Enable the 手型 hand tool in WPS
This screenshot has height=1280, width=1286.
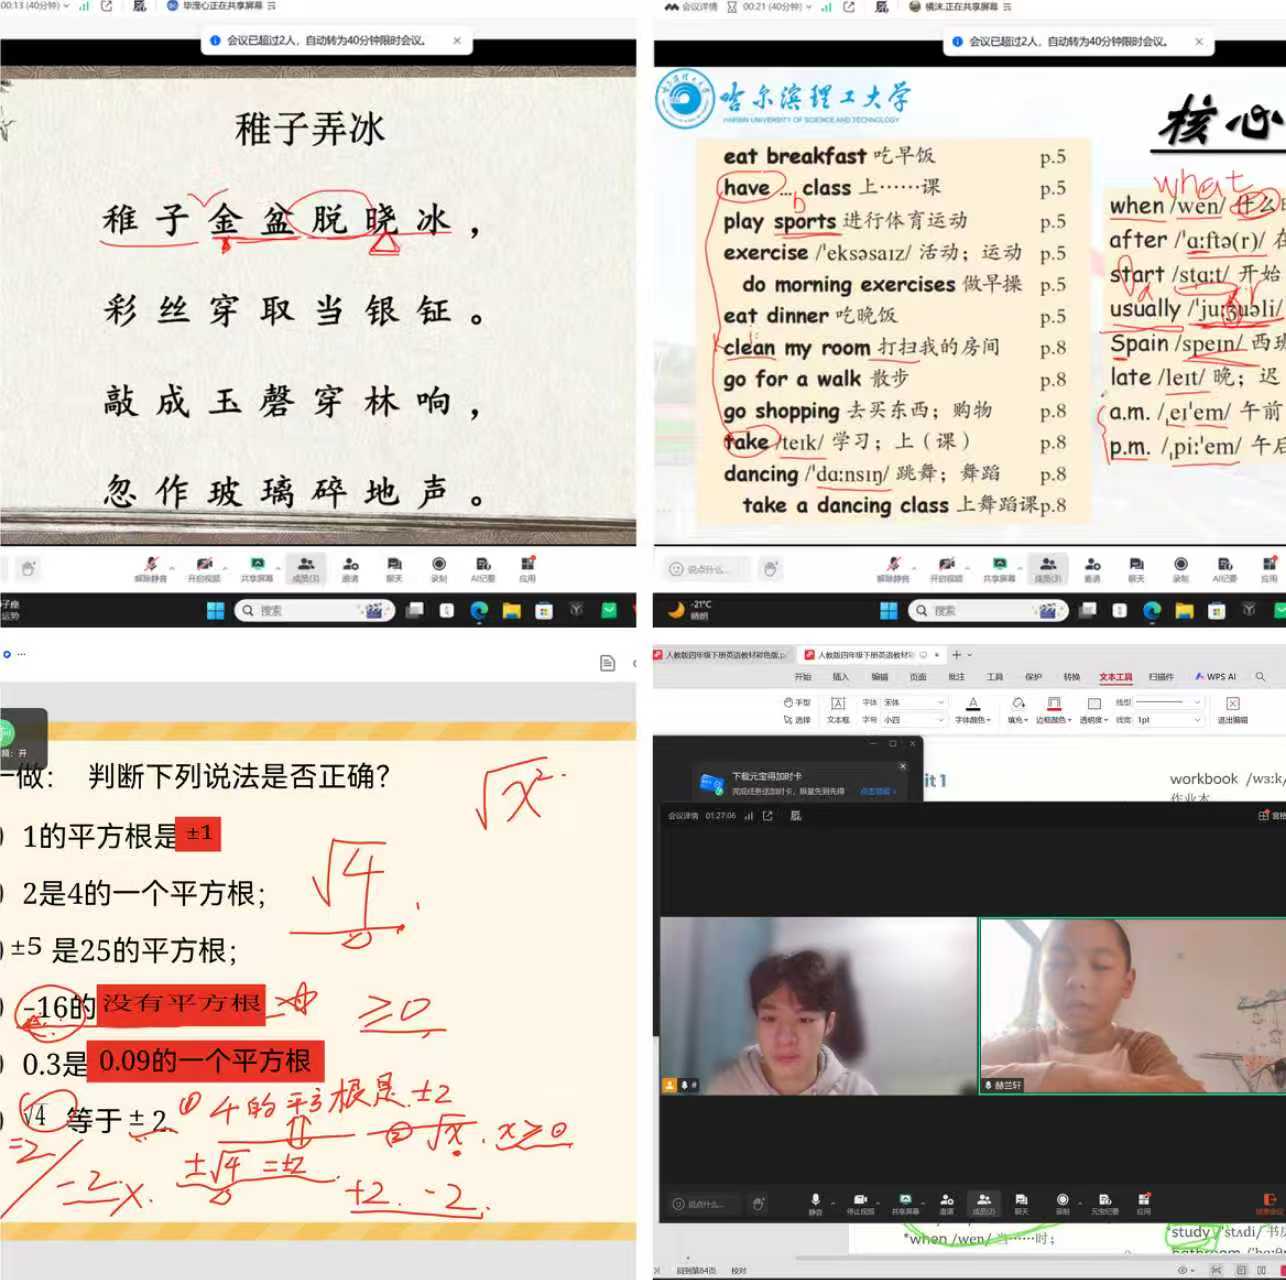click(797, 702)
